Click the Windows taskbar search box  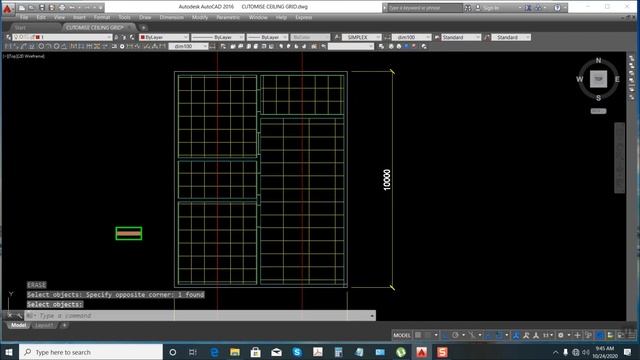[91, 352]
